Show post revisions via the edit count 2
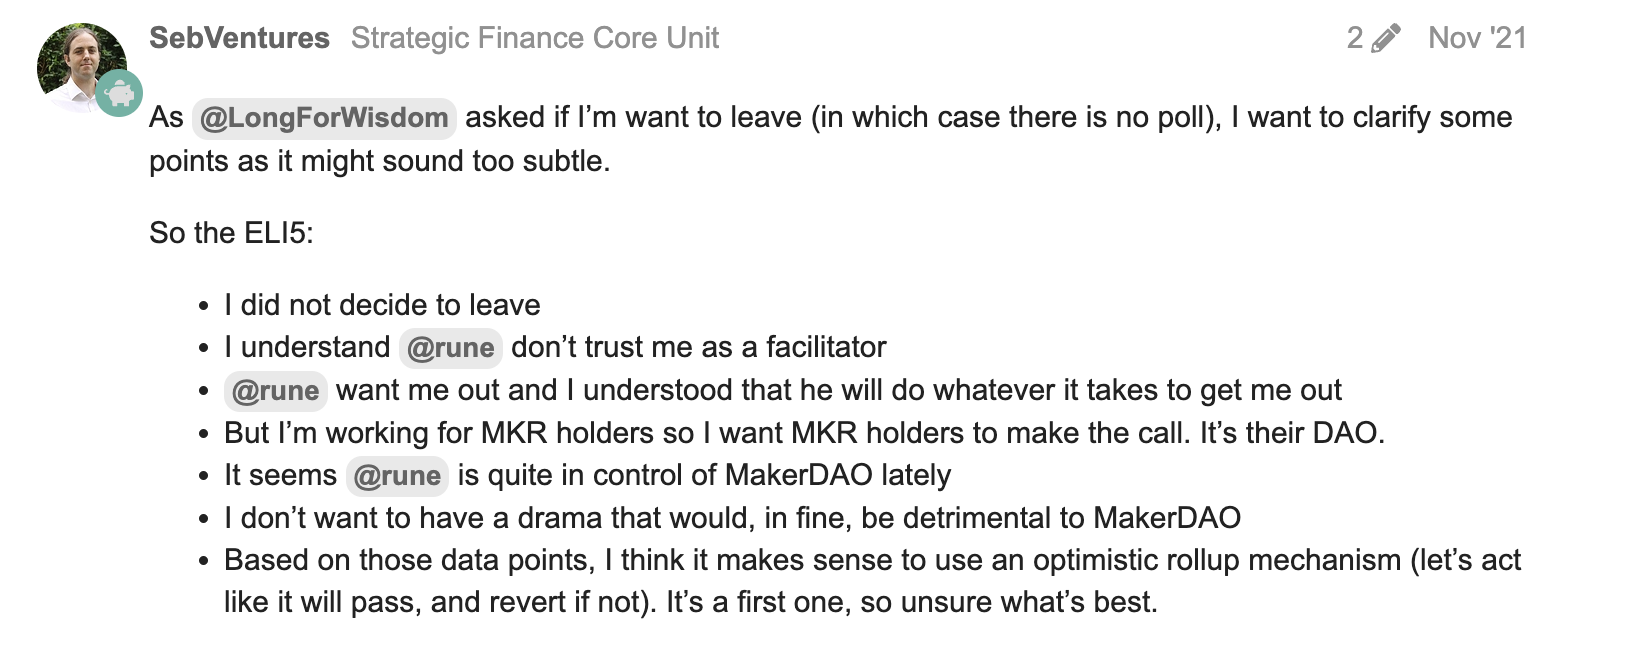 click(x=1355, y=38)
